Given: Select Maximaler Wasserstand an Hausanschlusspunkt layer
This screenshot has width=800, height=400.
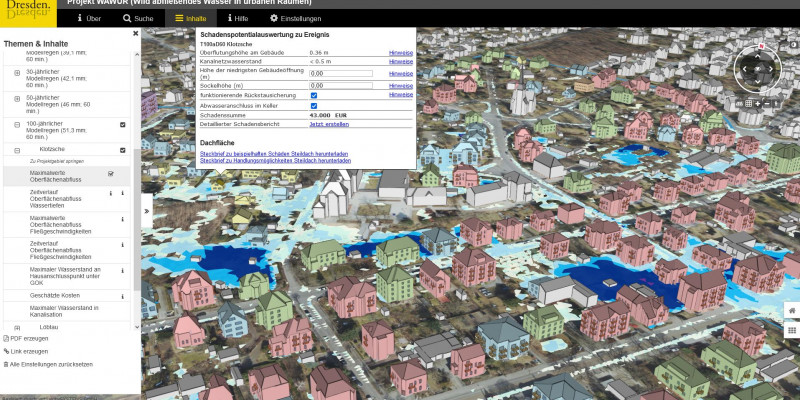Looking at the screenshot, I should point(65,276).
